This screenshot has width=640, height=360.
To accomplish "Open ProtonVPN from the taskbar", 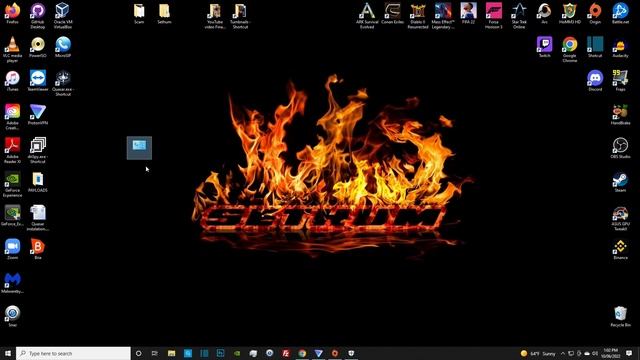I will point(318,353).
